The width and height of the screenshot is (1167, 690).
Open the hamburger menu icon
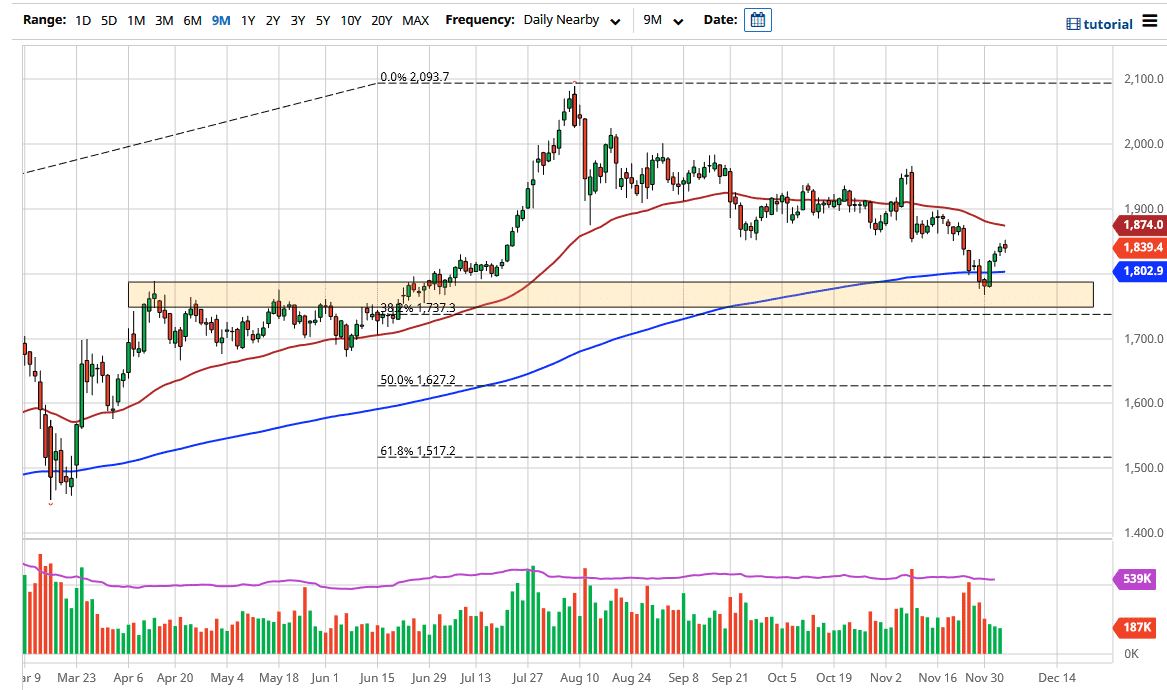(1151, 21)
